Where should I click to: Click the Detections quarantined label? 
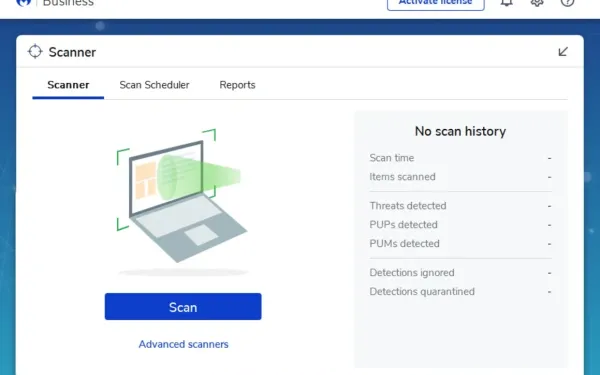pos(422,292)
